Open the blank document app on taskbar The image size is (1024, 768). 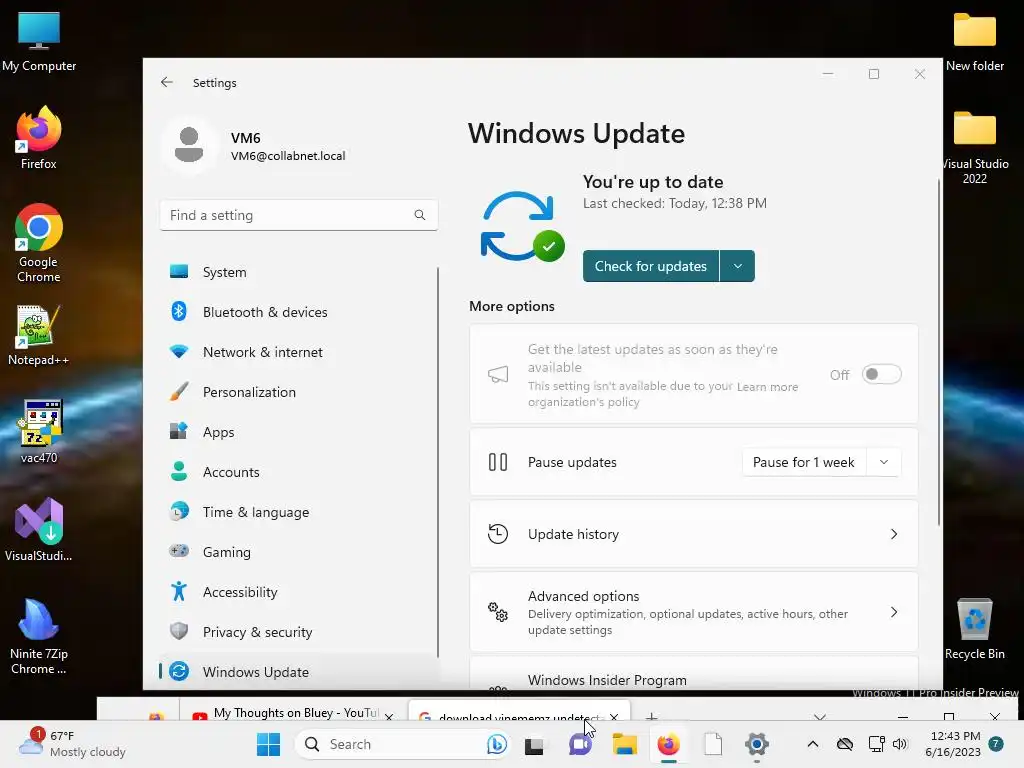click(x=713, y=744)
